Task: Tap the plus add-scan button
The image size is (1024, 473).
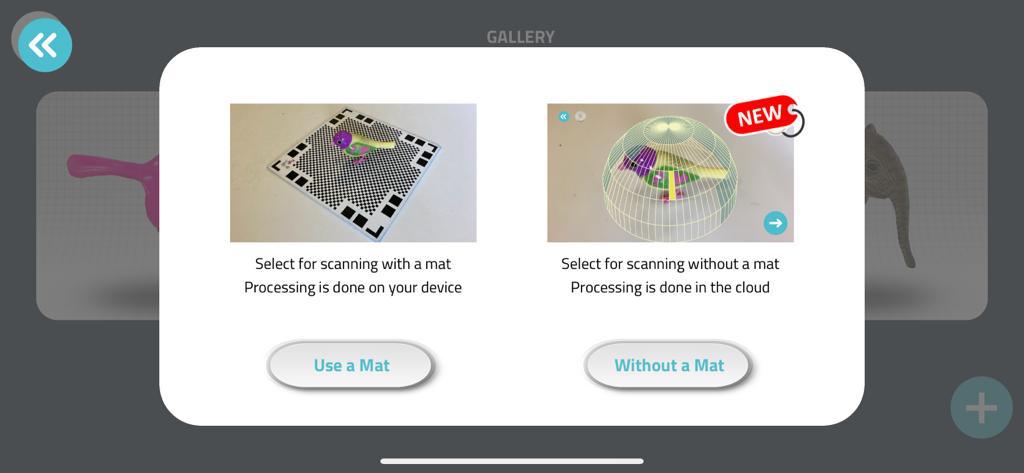Action: coord(981,408)
